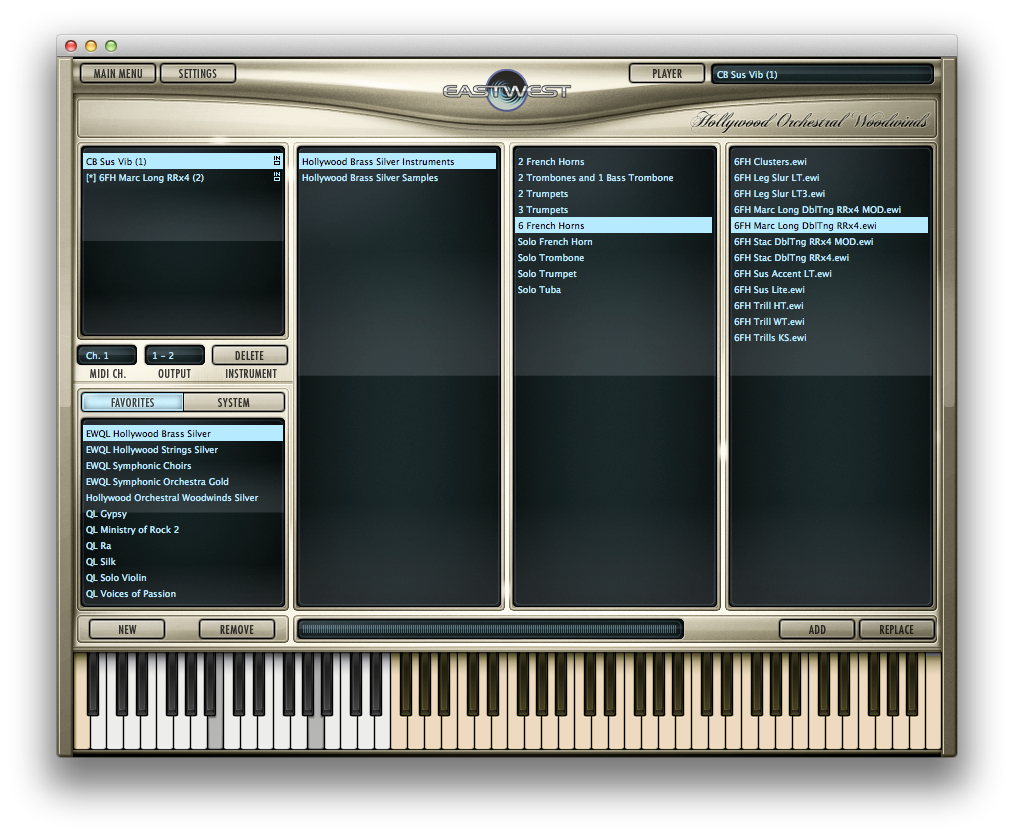Select QL Ministry of Rock 2
Viewport: 1014px width, 836px height.
[183, 530]
